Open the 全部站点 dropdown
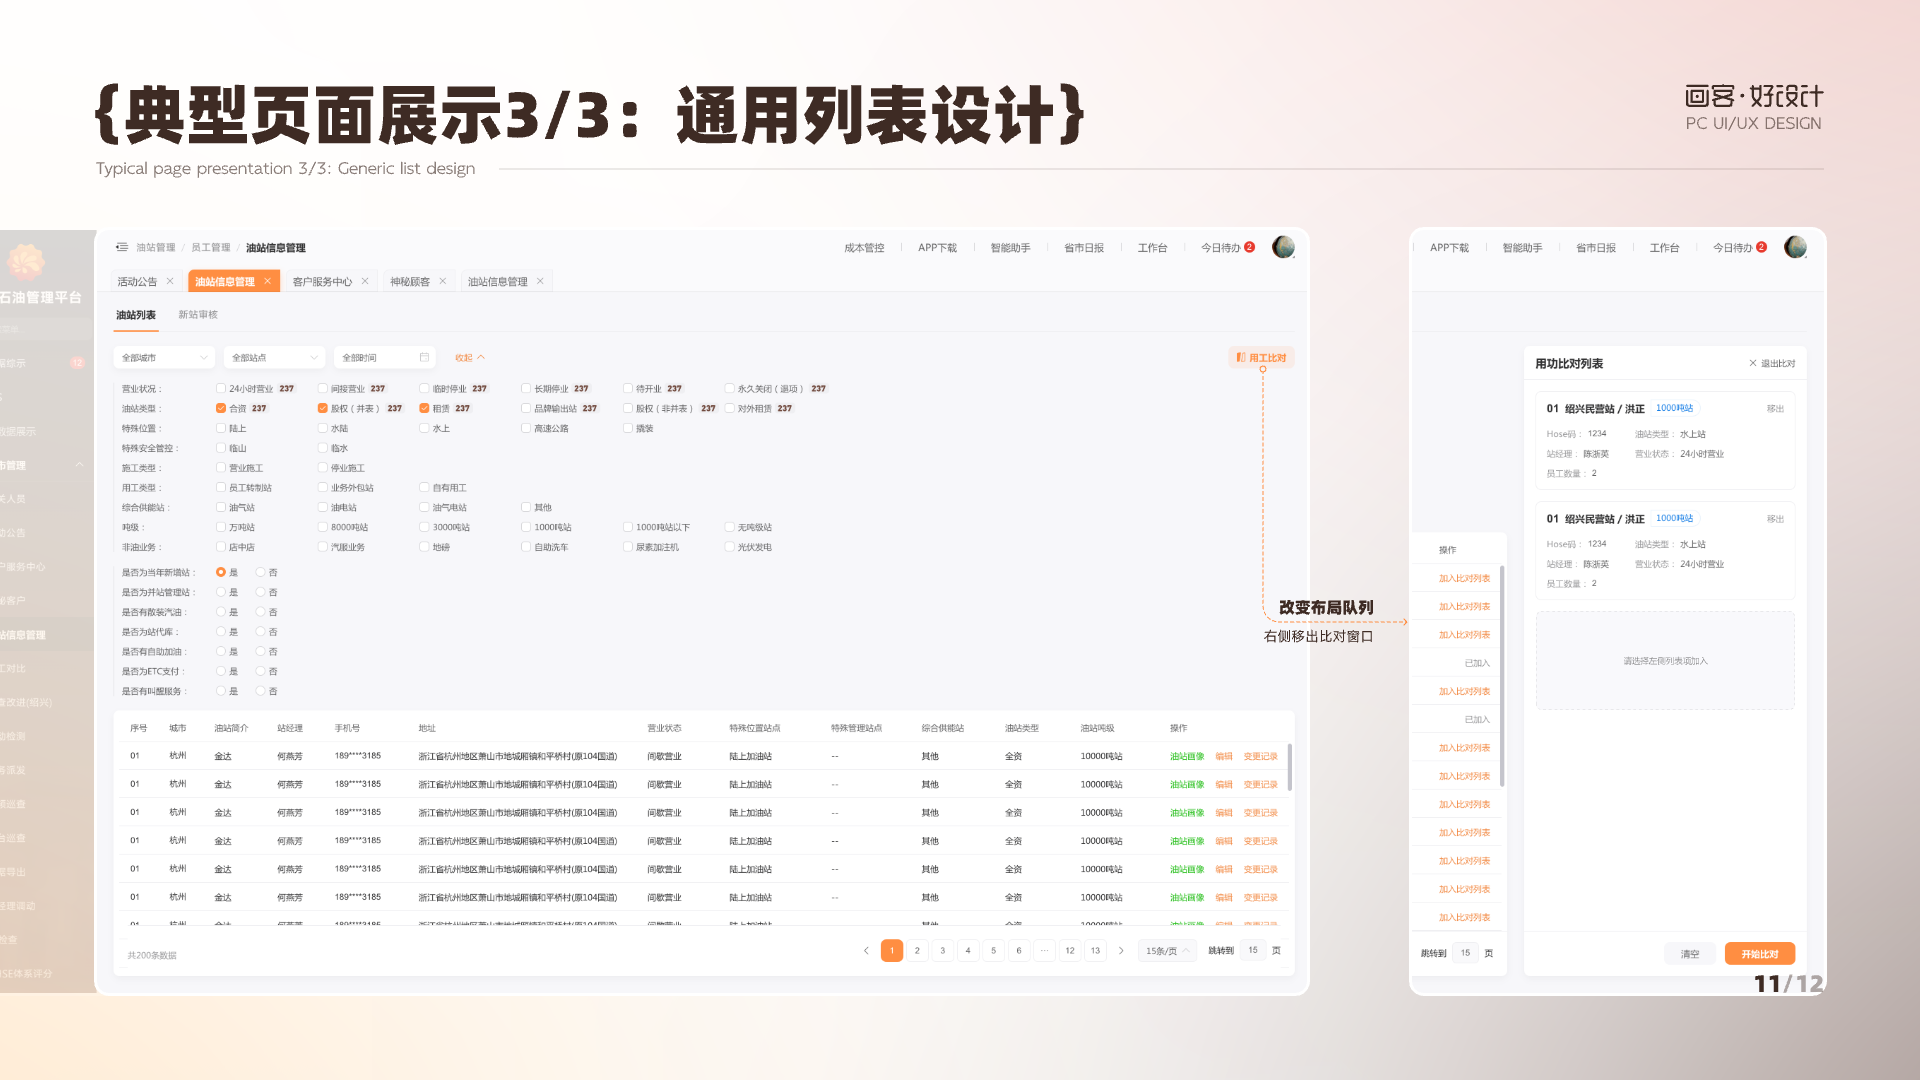 click(x=274, y=357)
